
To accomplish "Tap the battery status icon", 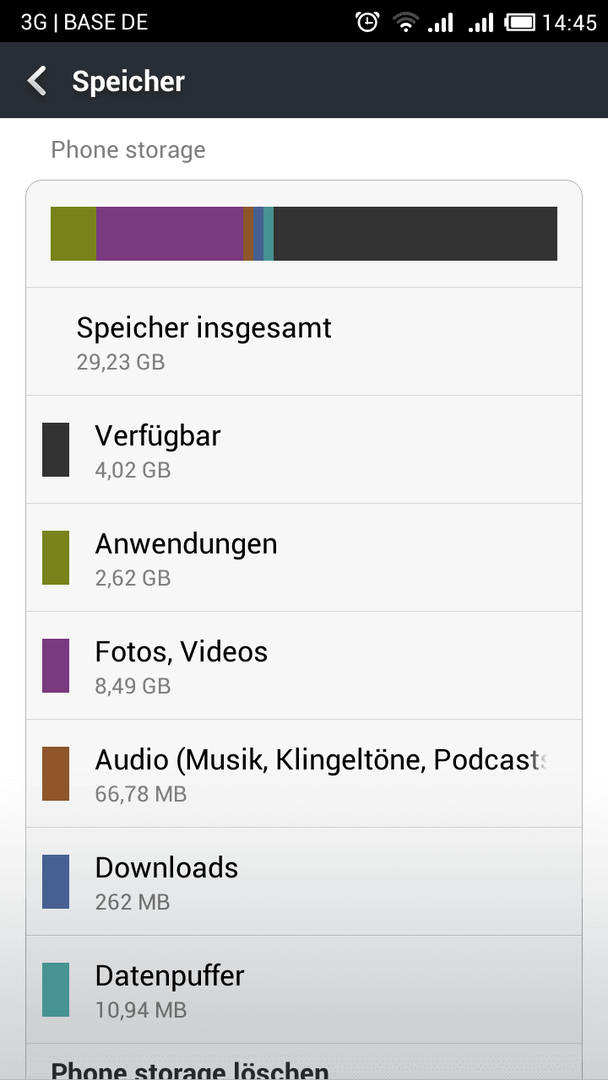I will (521, 23).
